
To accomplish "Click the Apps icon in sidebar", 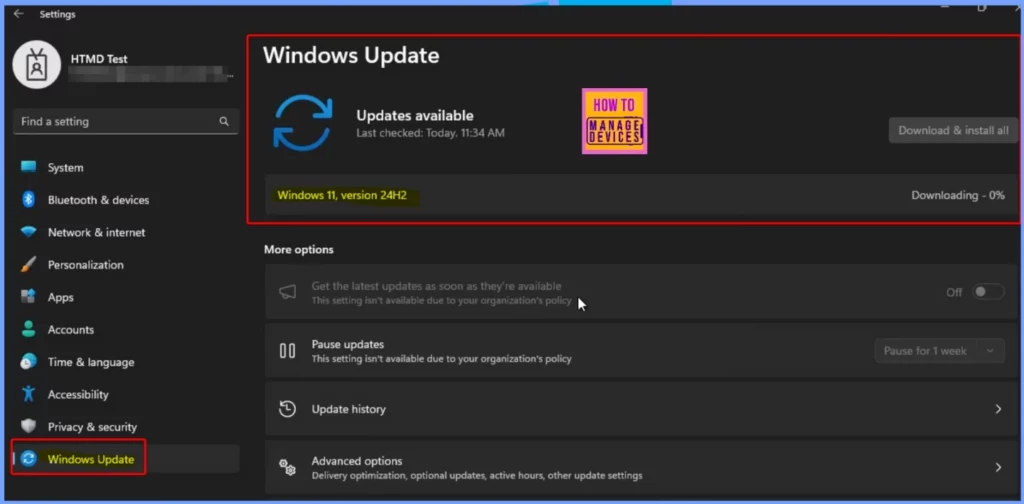I will click(x=28, y=297).
